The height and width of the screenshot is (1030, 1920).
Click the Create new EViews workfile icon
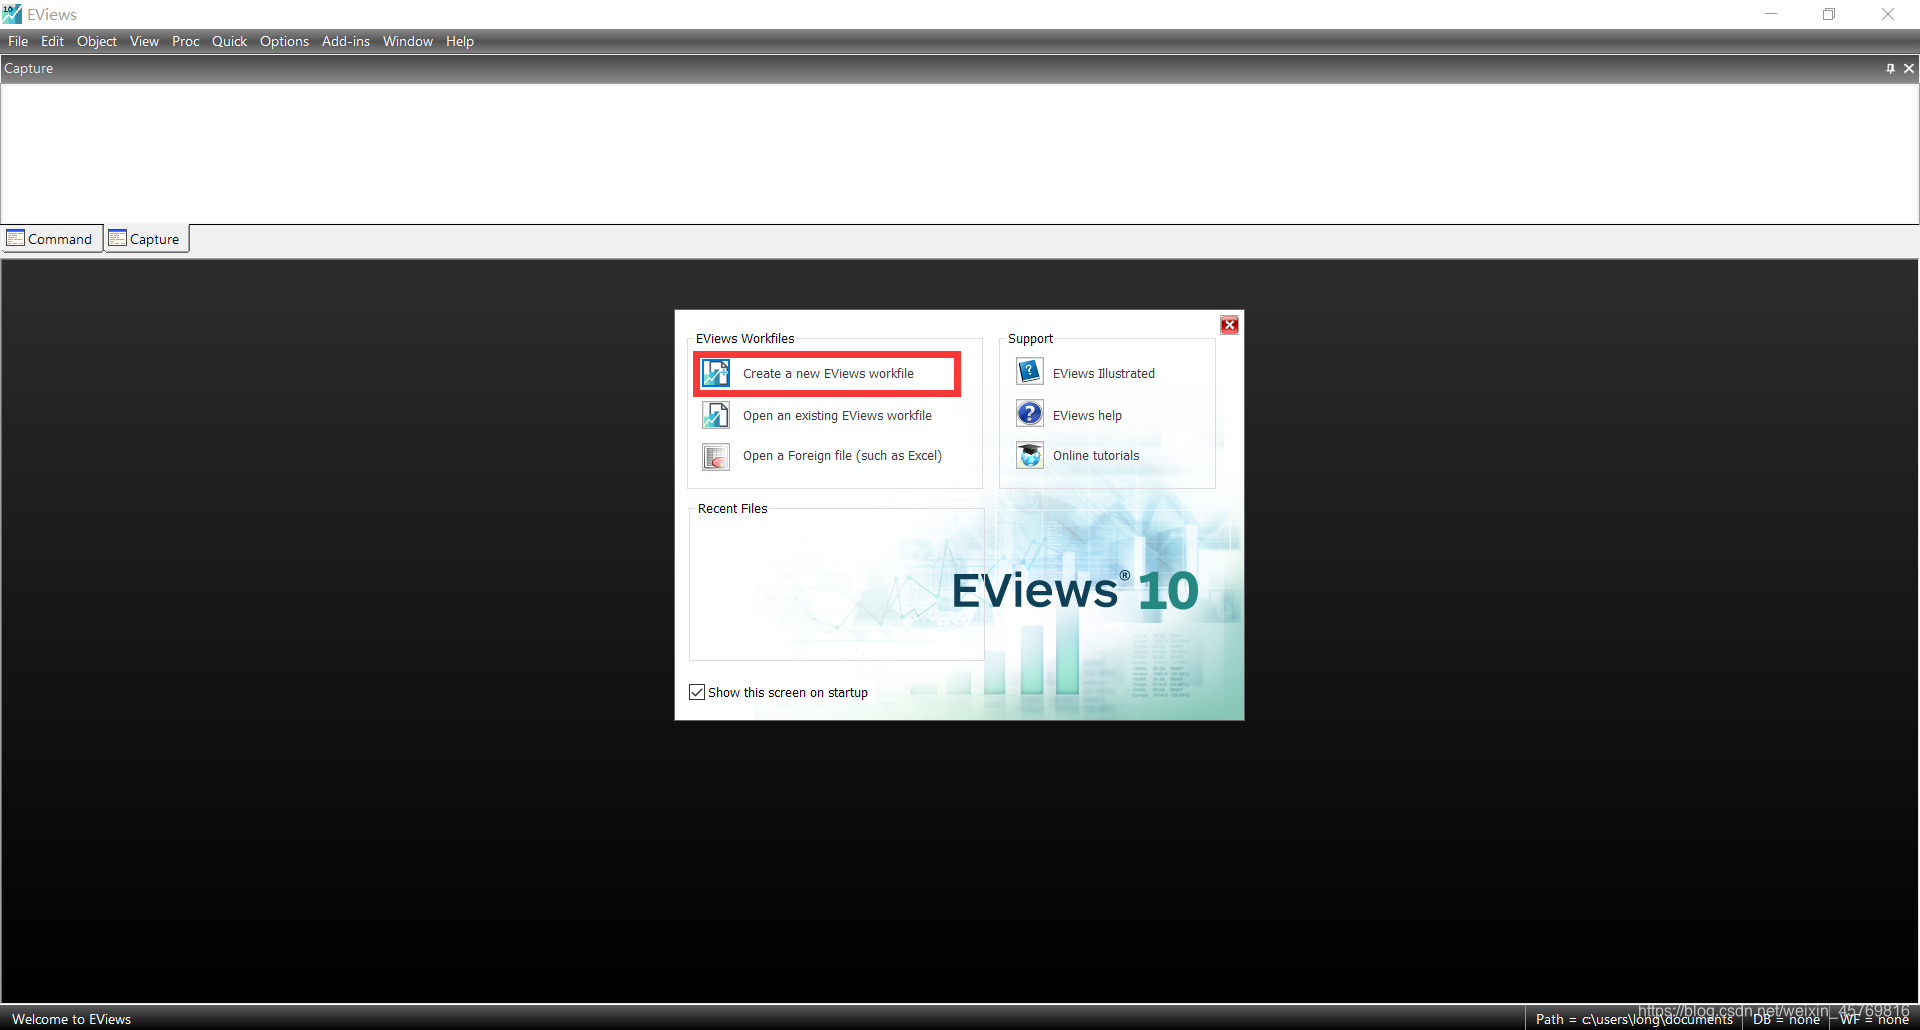[716, 373]
